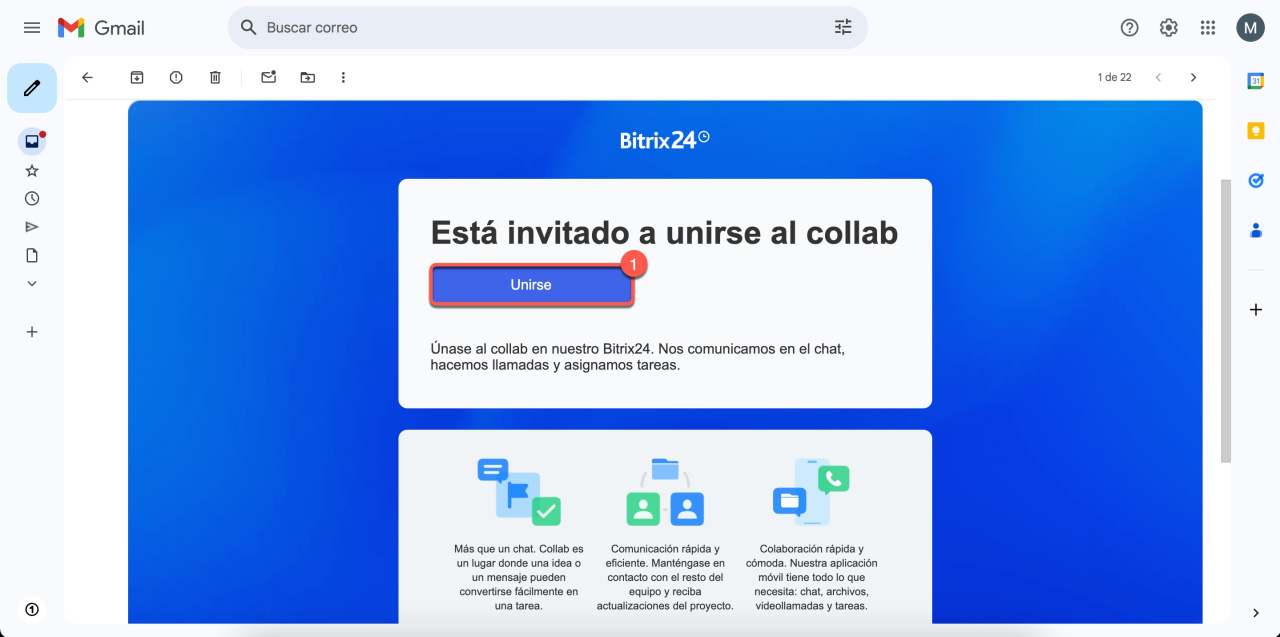Move the email to a folder

pyautogui.click(x=307, y=77)
